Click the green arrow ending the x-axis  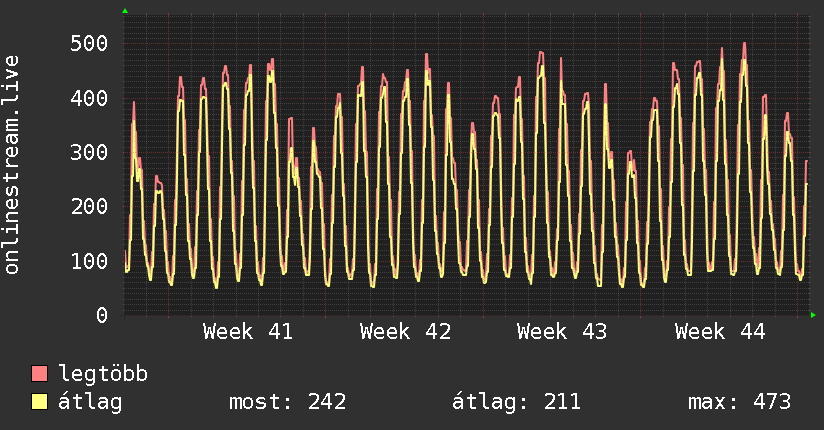click(813, 315)
